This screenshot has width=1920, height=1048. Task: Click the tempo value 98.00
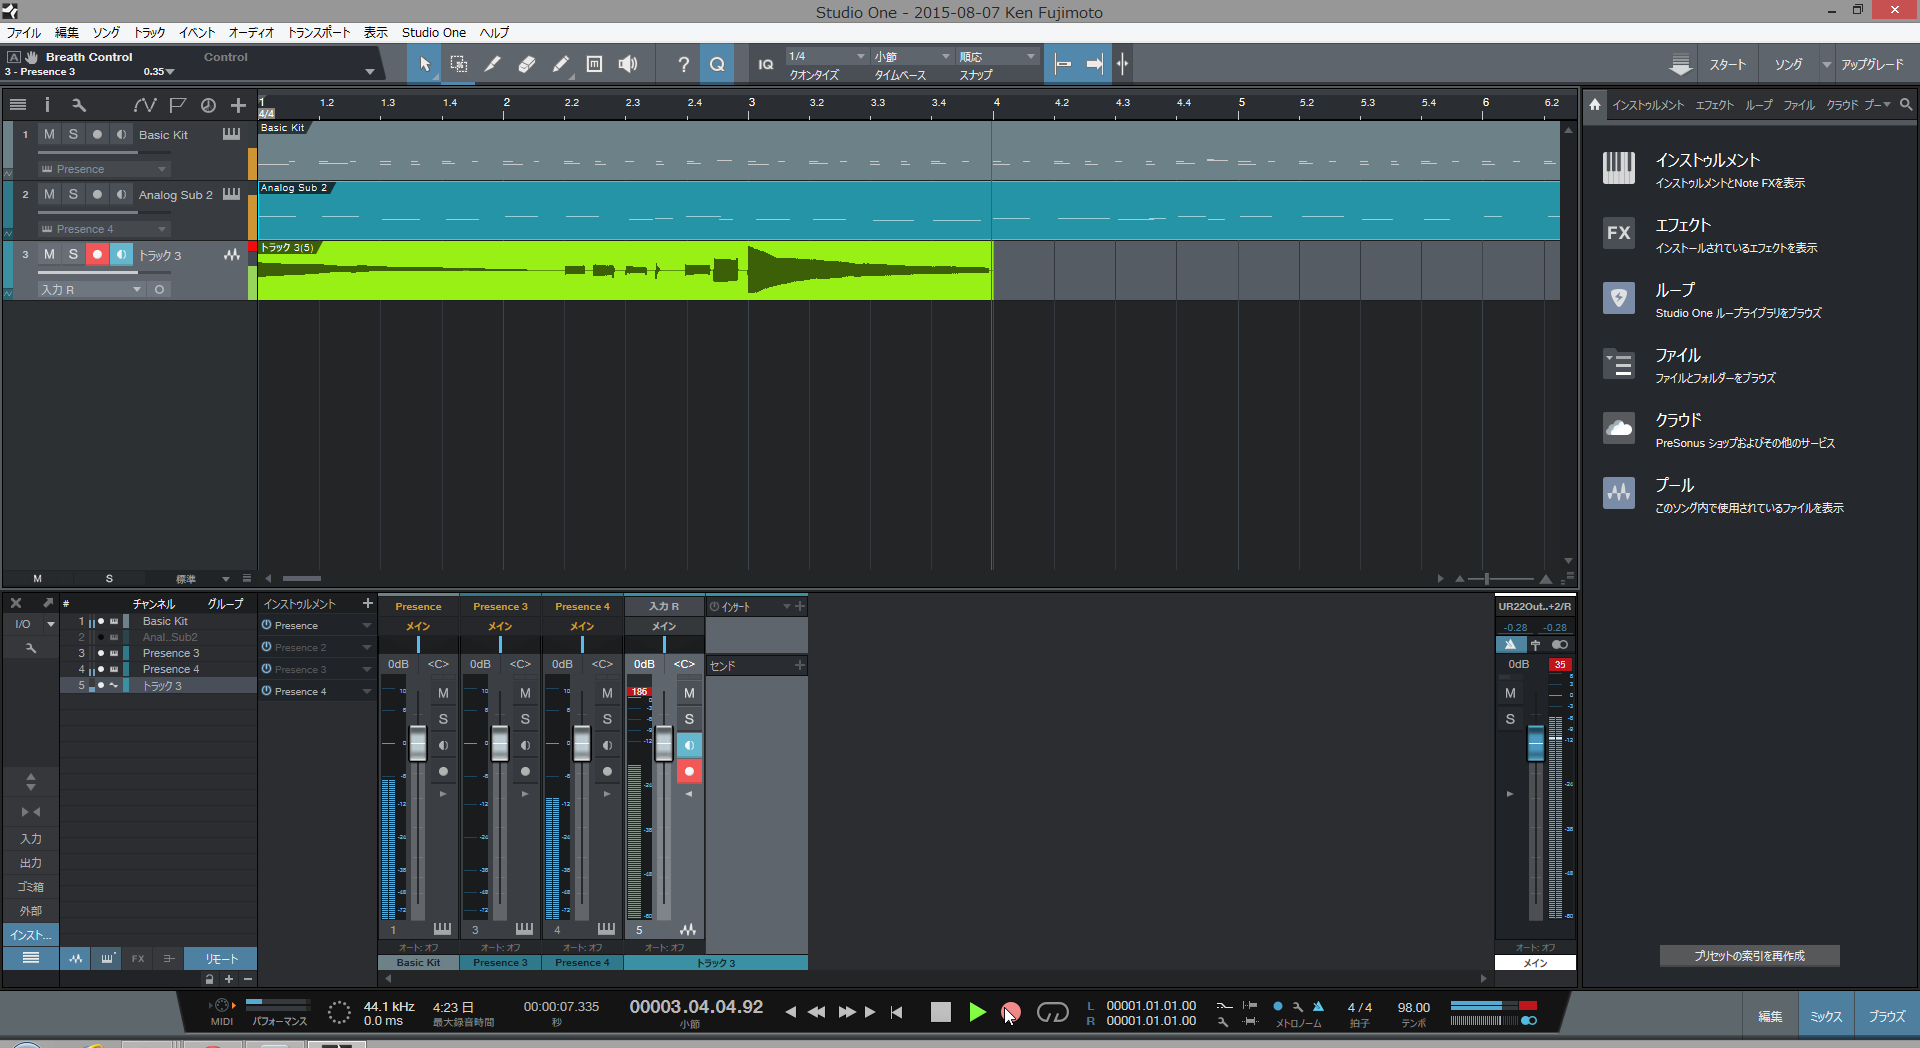(1413, 1007)
